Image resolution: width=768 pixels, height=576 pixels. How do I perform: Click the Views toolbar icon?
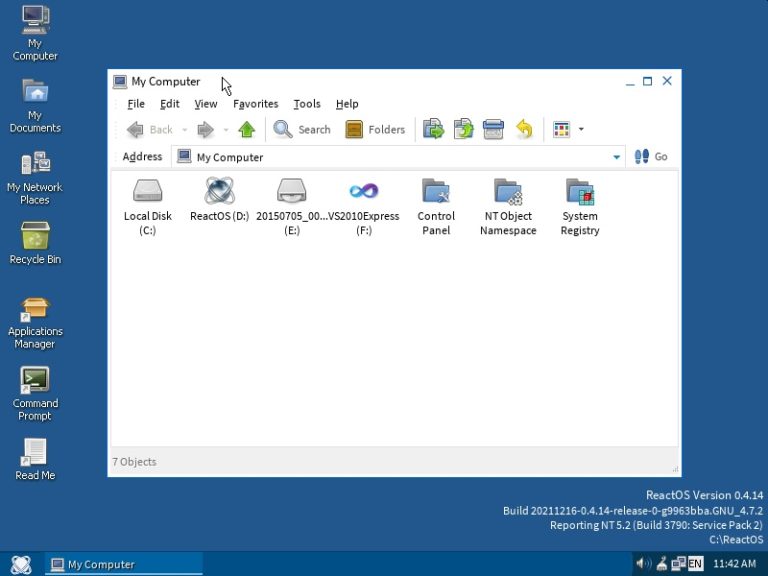coord(561,130)
